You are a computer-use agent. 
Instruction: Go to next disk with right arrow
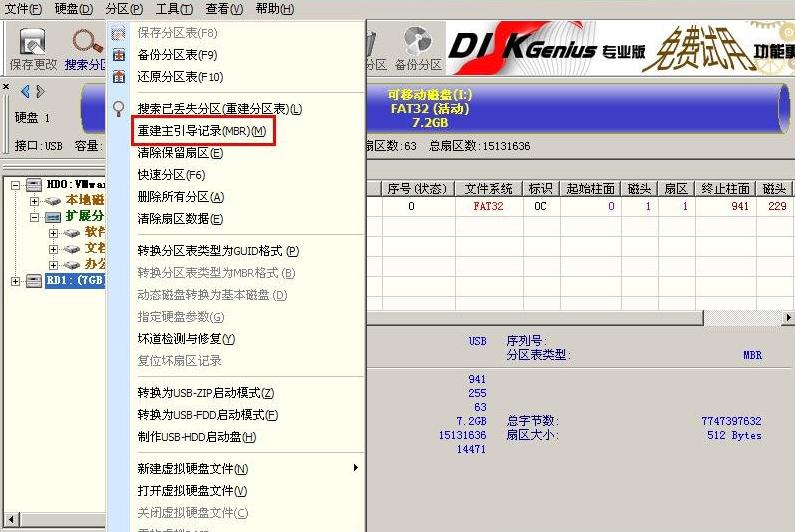click(39, 92)
